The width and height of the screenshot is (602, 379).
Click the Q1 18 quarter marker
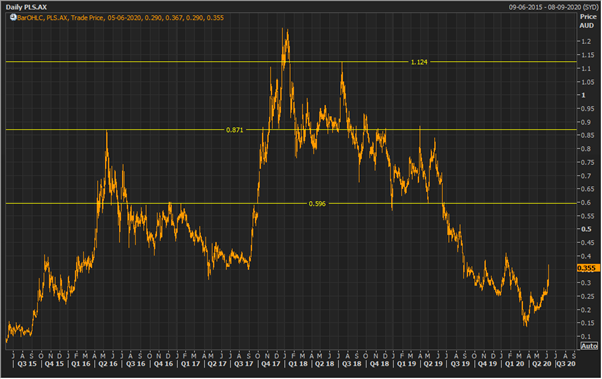pyautogui.click(x=298, y=364)
